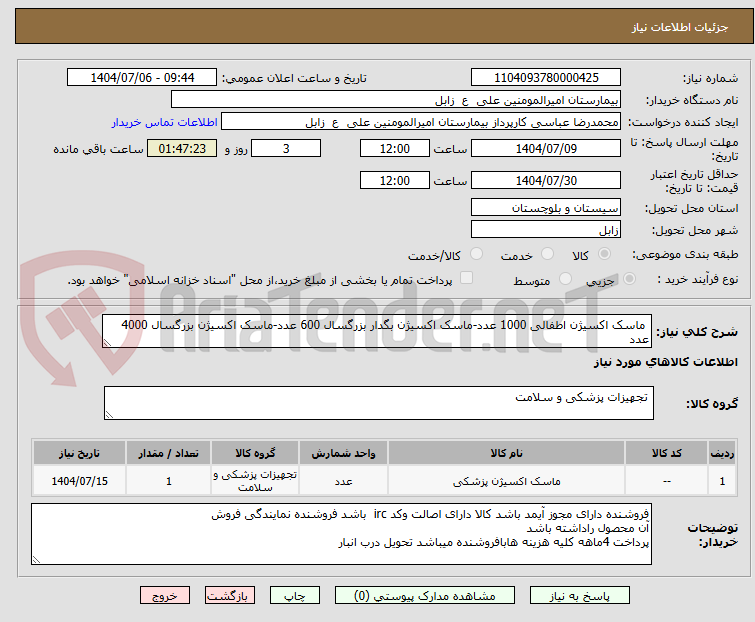The height and width of the screenshot is (622, 755).
Task: Click the کد کالا column header
Action: pos(666,453)
